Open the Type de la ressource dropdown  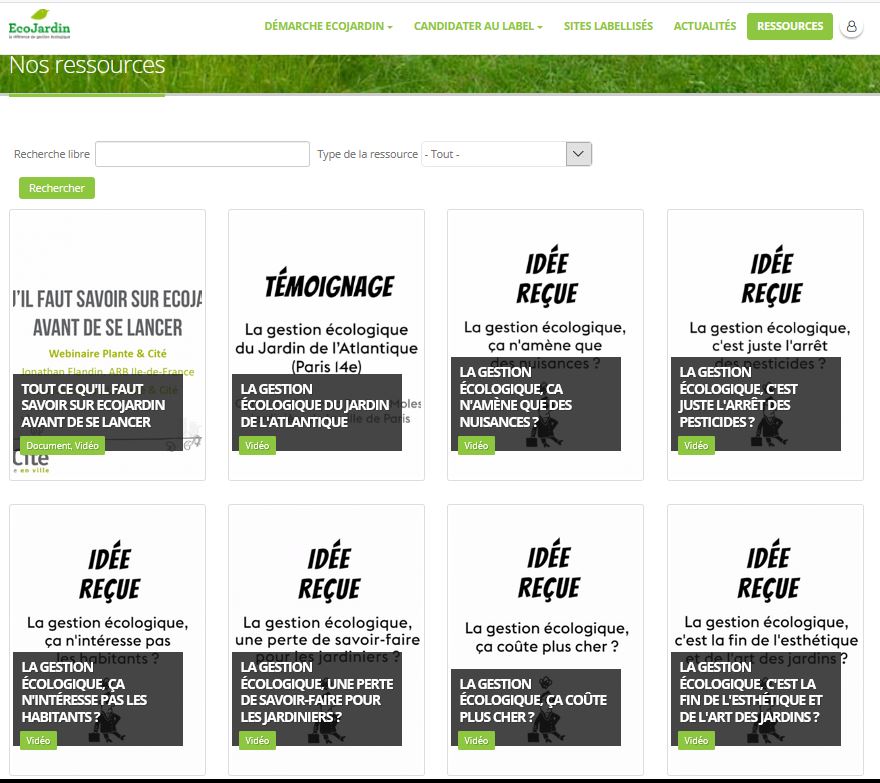506,154
